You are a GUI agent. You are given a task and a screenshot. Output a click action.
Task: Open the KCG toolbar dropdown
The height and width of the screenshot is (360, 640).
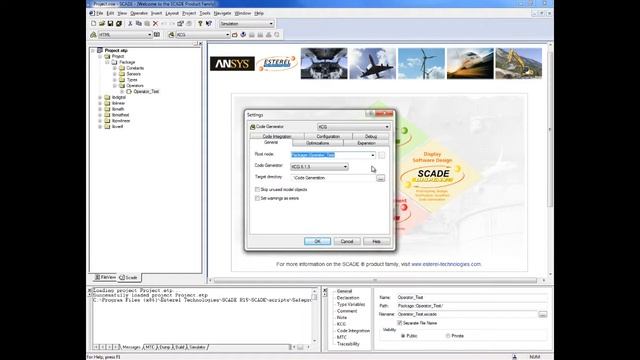click(x=228, y=35)
